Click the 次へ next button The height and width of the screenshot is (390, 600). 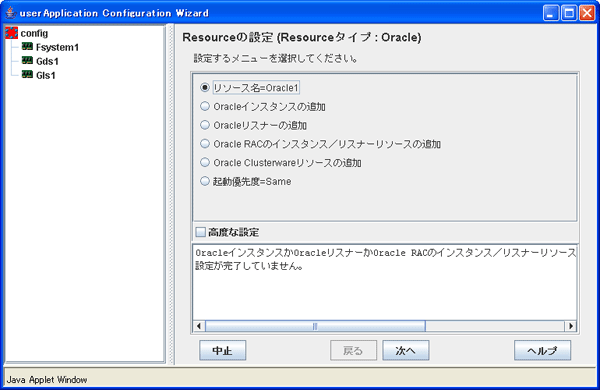[406, 350]
